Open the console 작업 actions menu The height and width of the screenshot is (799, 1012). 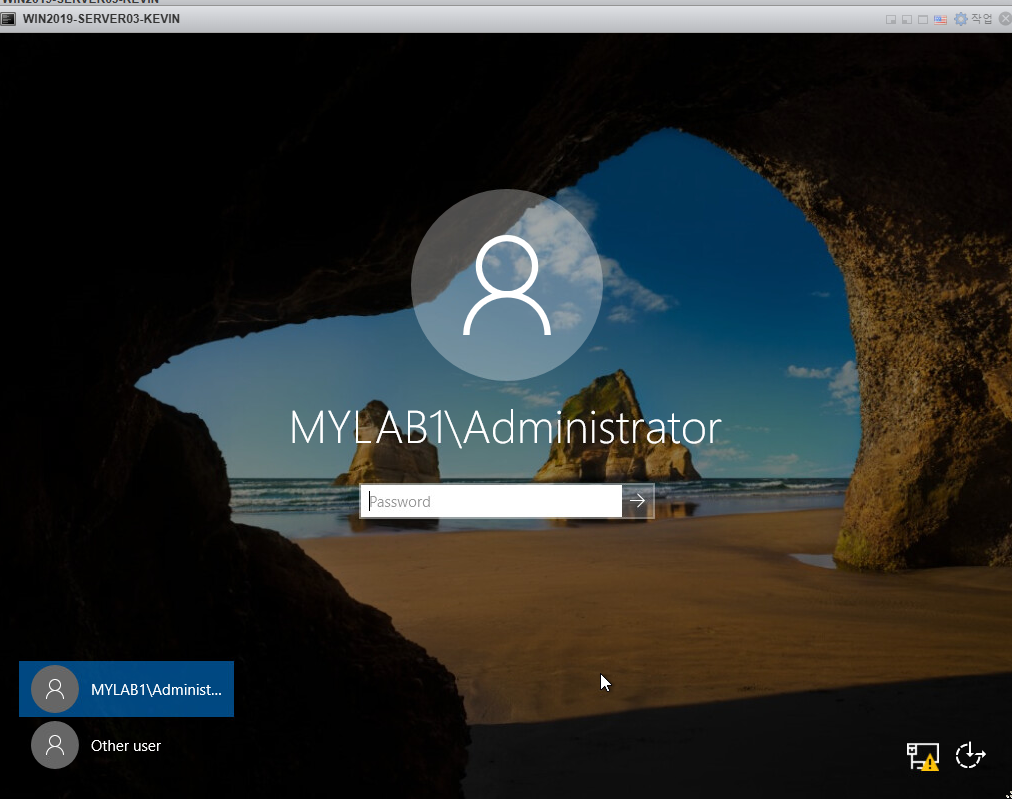click(973, 19)
